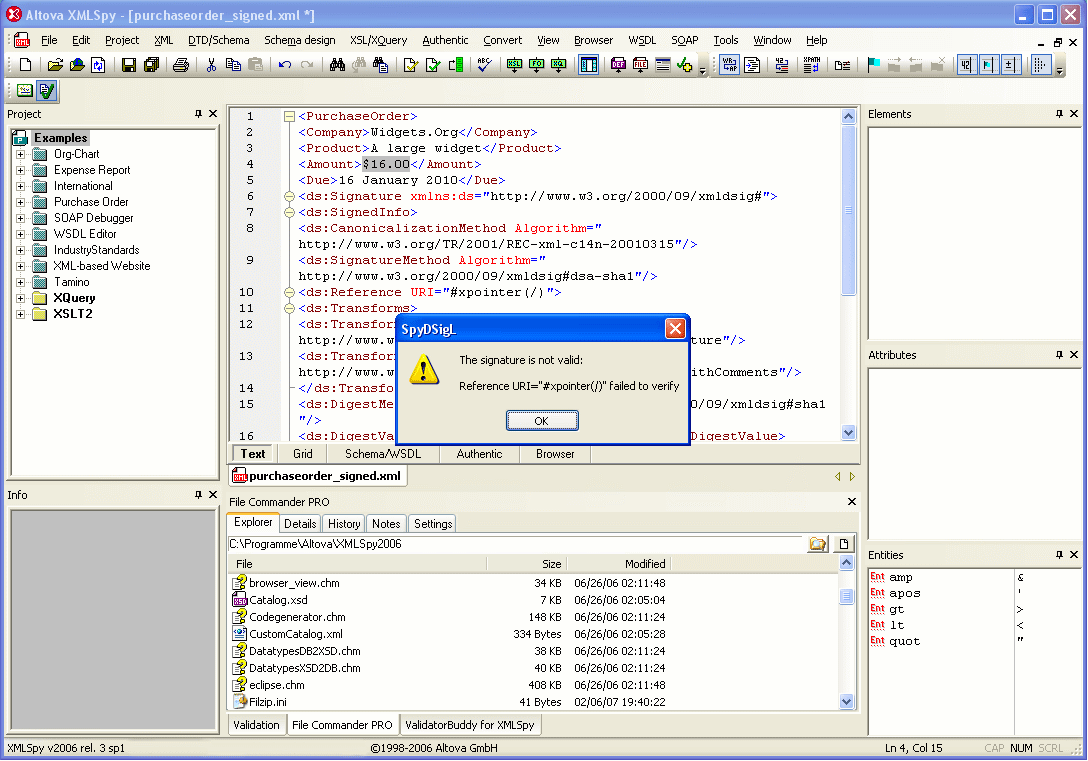Click the Save All stacked floppies icon

click(151, 65)
